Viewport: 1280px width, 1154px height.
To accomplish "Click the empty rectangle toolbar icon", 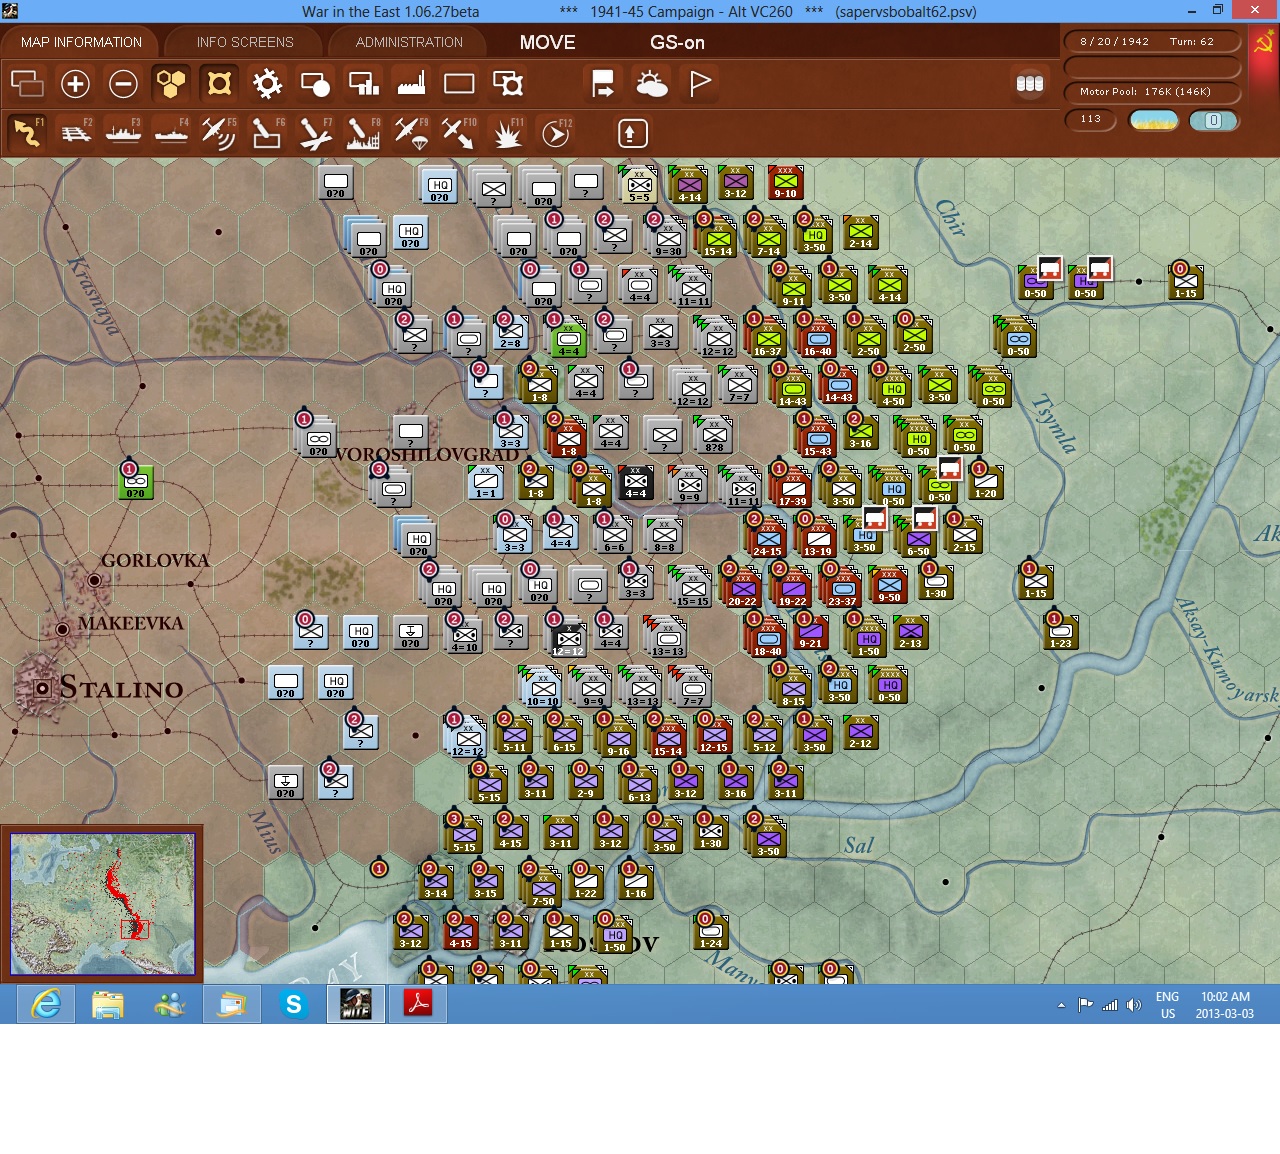I will 459,83.
